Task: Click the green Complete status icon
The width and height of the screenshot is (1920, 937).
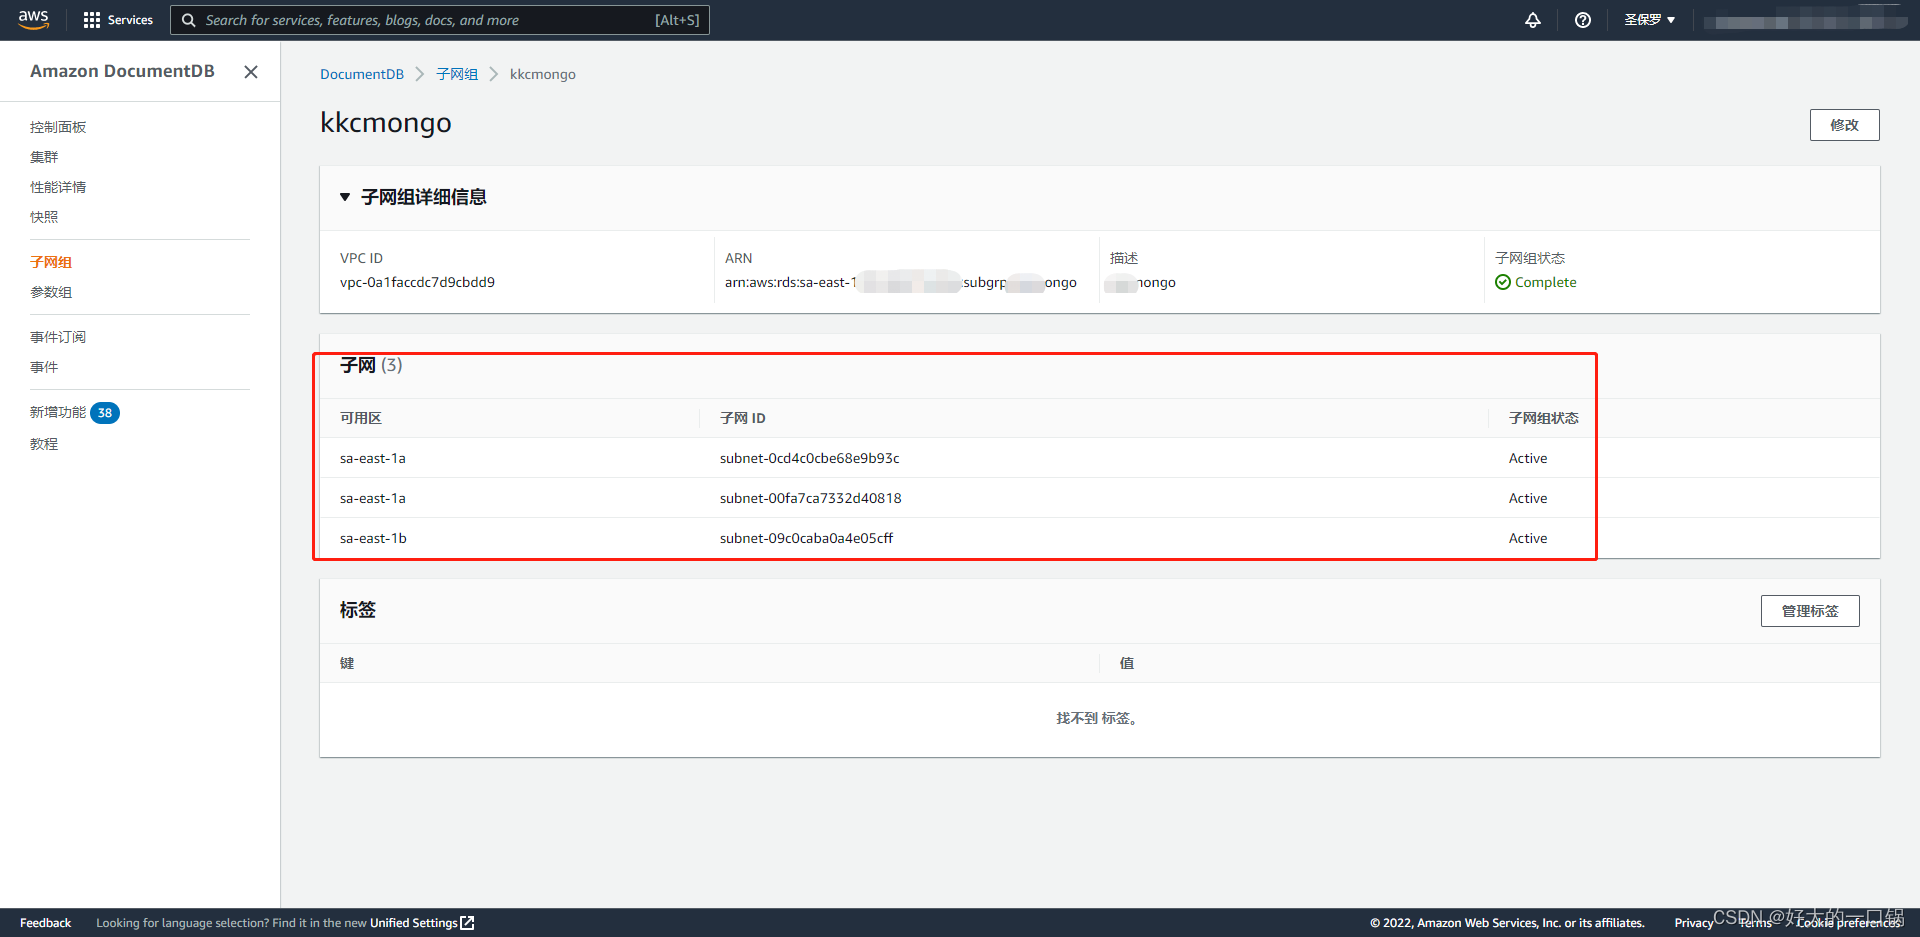Action: (1502, 283)
